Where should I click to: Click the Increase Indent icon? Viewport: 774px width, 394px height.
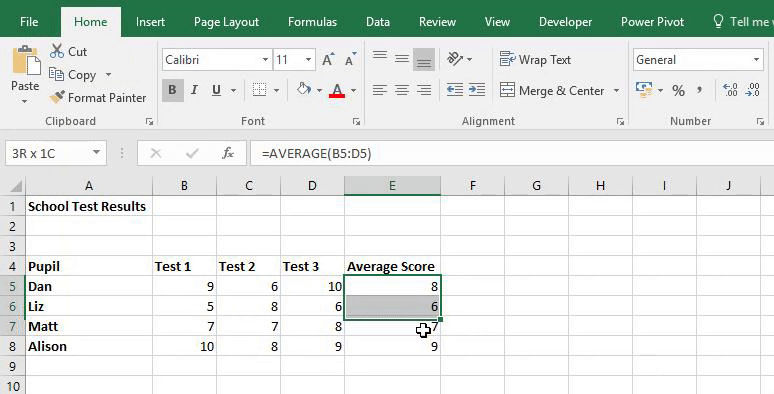click(476, 90)
